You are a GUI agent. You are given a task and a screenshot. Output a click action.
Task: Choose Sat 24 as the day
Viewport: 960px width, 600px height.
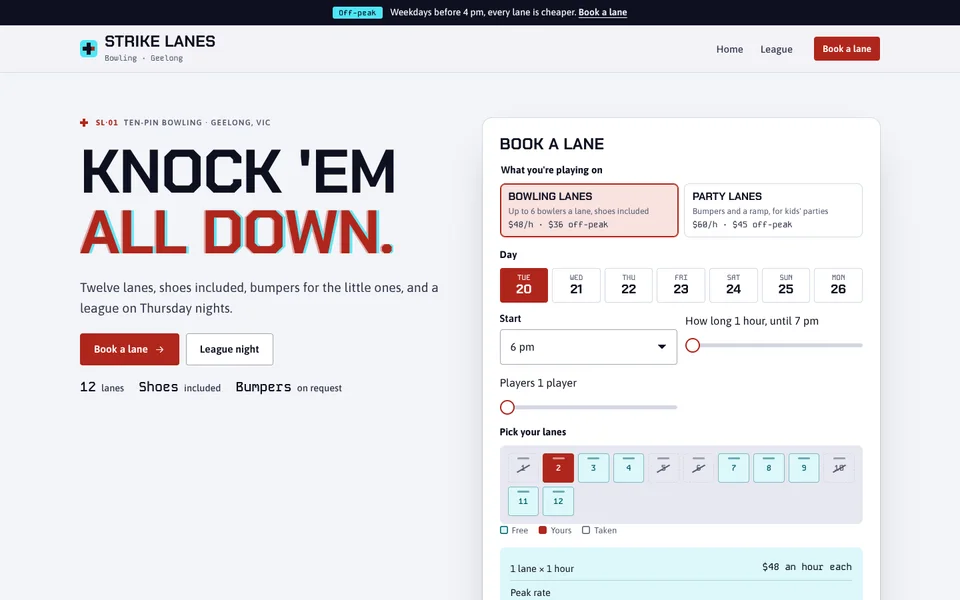pos(733,285)
